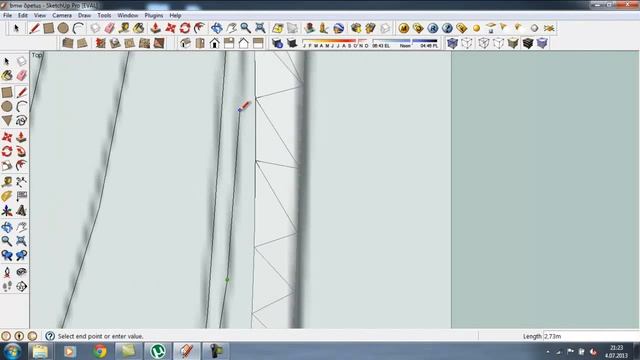Select the 3D Text tool

pyautogui.click(x=22, y=211)
